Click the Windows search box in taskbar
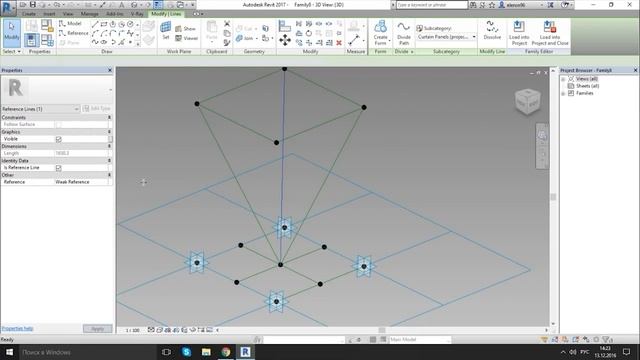Image resolution: width=640 pixels, height=360 pixels. (88, 352)
